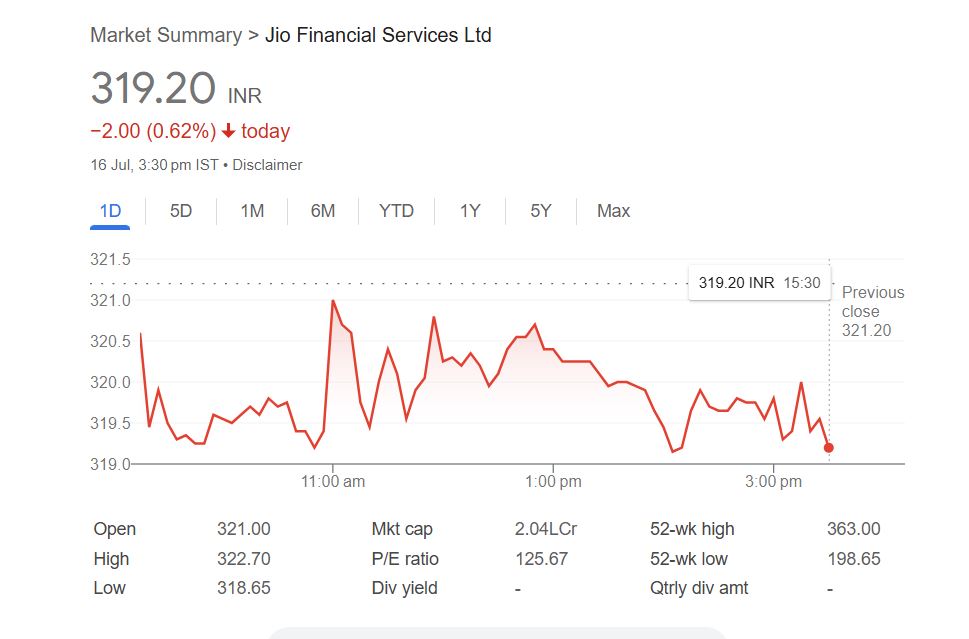Open the 5Y time range tab
969x639 pixels.
click(x=541, y=211)
